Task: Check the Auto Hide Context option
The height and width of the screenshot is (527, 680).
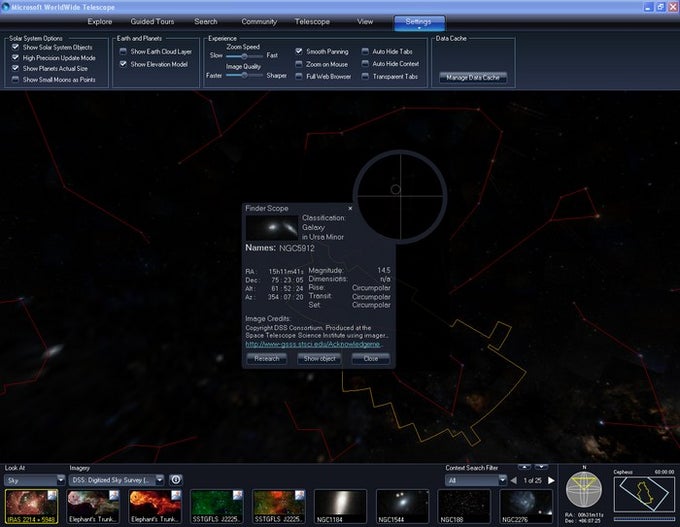Action: pyautogui.click(x=365, y=64)
